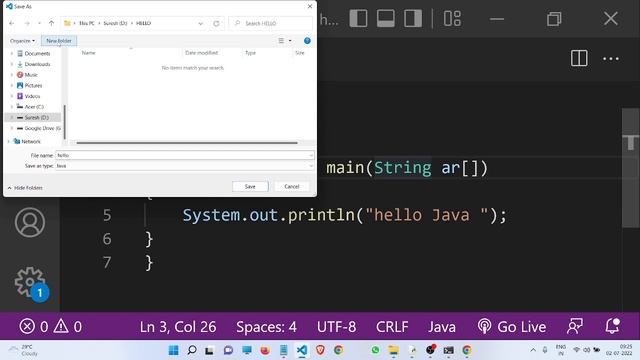This screenshot has height=360, width=640.
Task: Select Pictures in the navigation tree
Action: pos(33,85)
